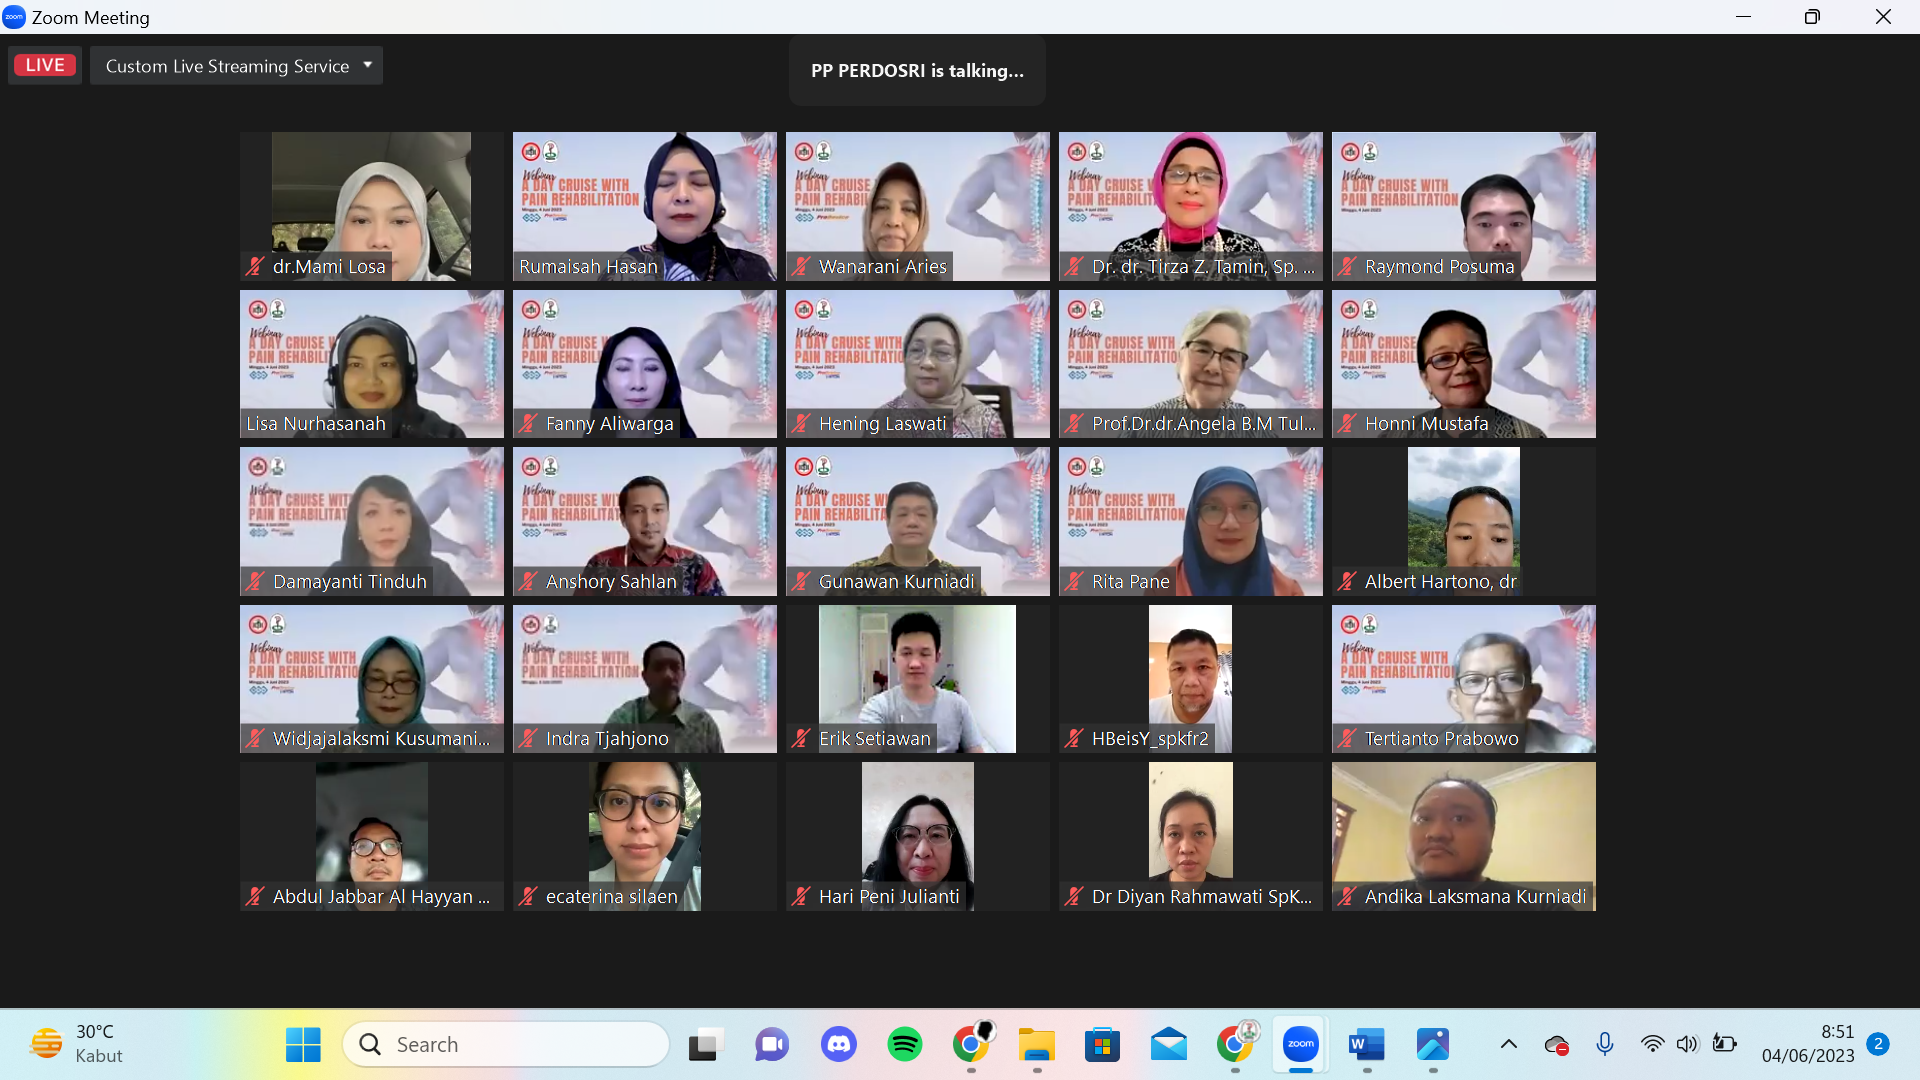Click the taskbar Search box

point(506,1044)
